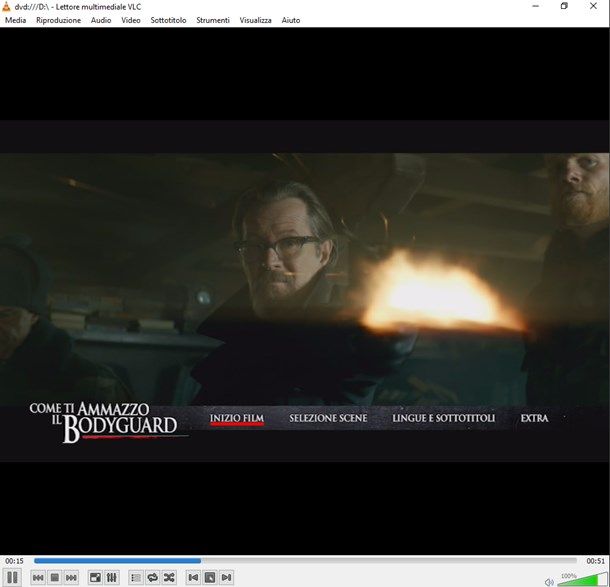Adjust the volume slider level

pyautogui.click(x=582, y=580)
